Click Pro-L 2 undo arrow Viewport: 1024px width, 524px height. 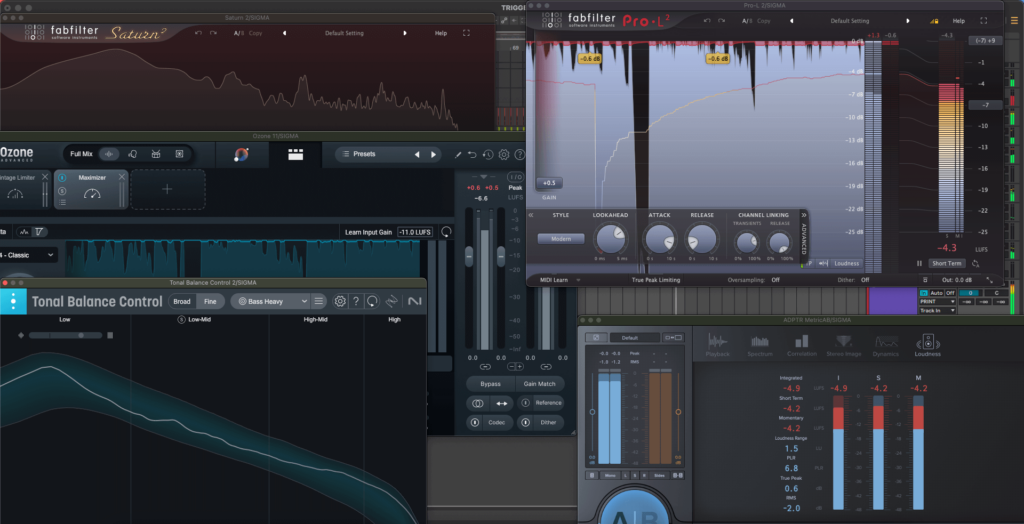(706, 21)
